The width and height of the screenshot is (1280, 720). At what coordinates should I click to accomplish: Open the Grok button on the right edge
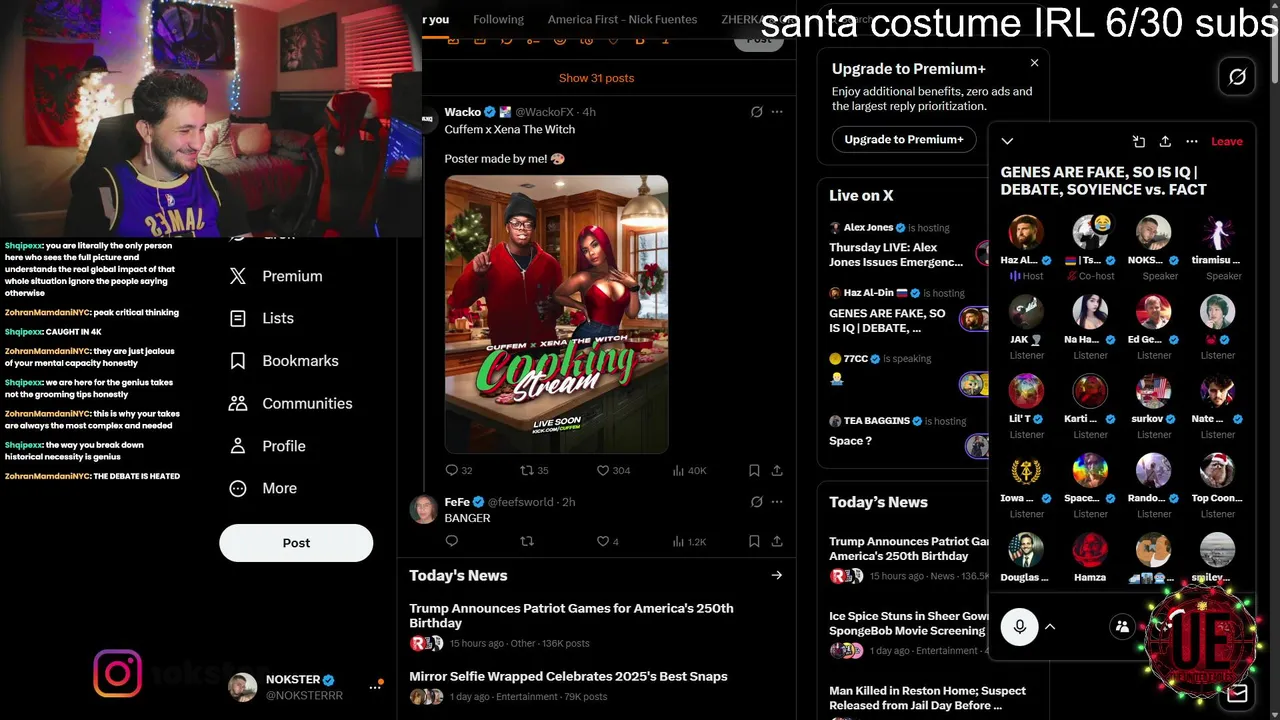tap(1238, 77)
